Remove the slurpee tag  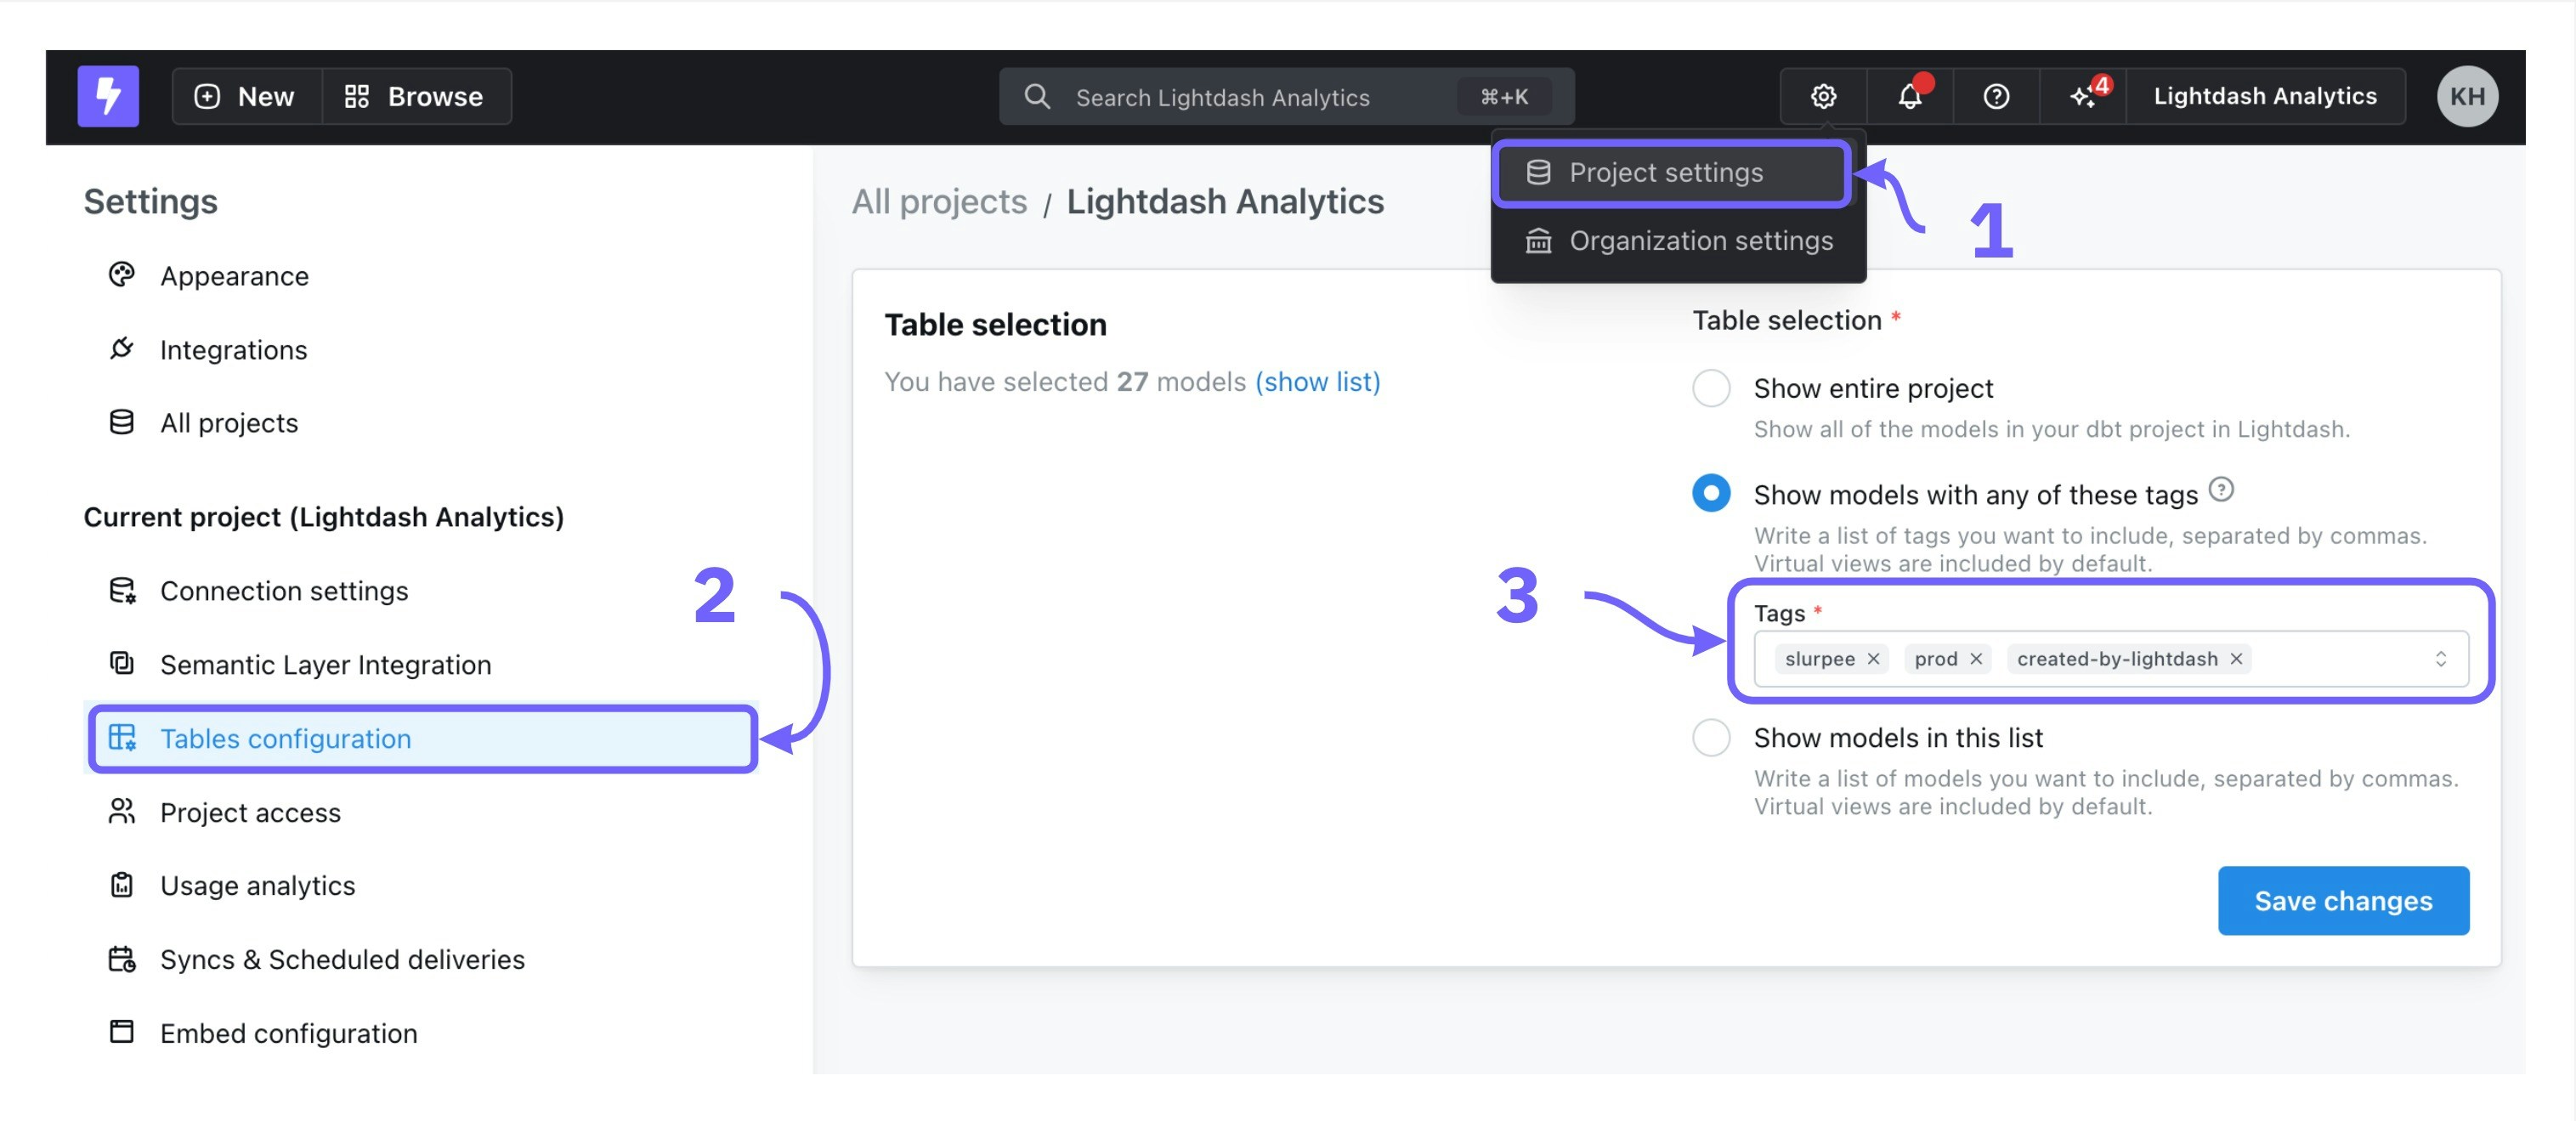pyautogui.click(x=1873, y=658)
